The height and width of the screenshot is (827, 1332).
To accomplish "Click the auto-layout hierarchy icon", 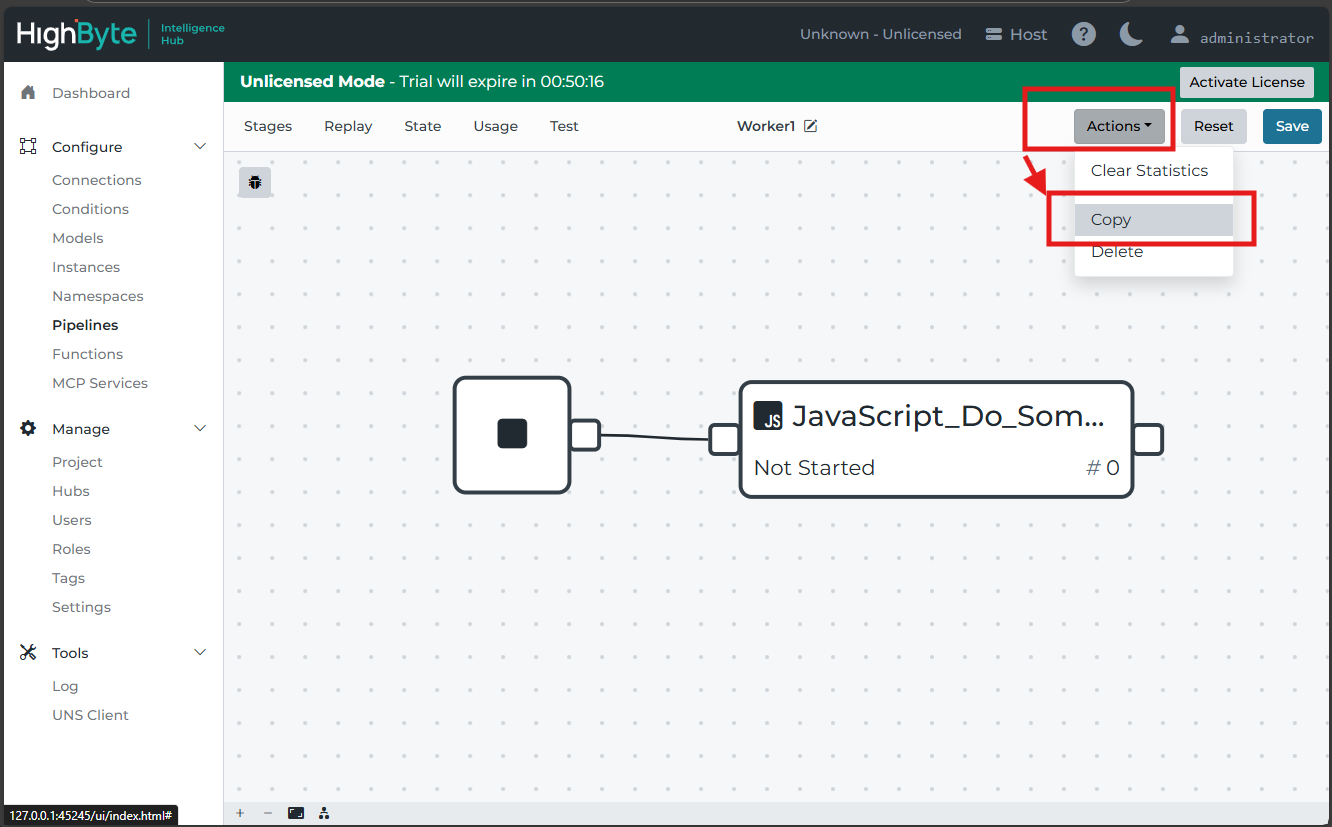I will (x=324, y=813).
